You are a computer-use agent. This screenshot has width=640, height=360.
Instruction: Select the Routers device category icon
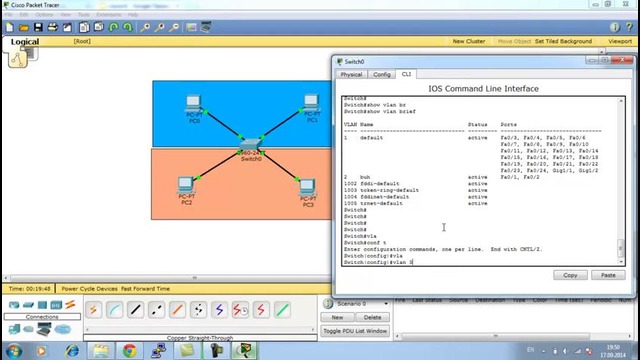point(14,305)
